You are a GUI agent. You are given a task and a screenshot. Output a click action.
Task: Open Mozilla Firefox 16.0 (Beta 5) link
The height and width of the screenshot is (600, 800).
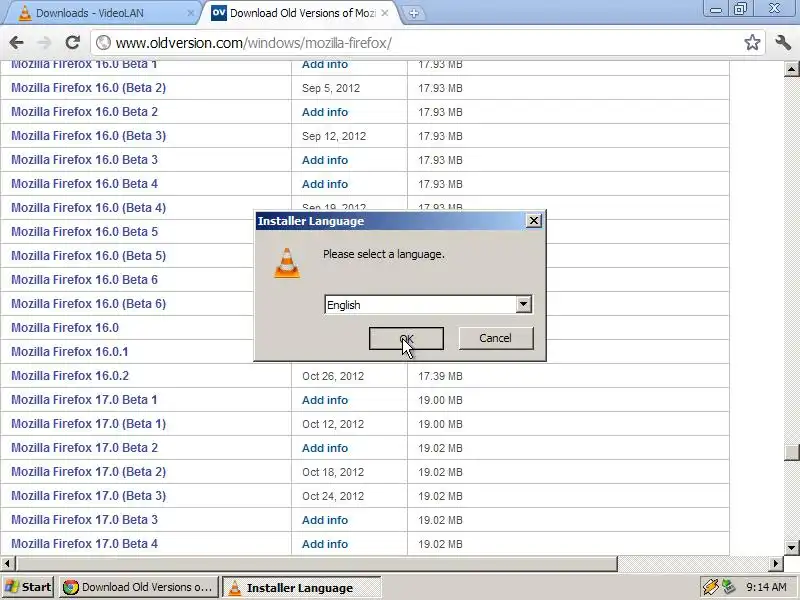88,256
